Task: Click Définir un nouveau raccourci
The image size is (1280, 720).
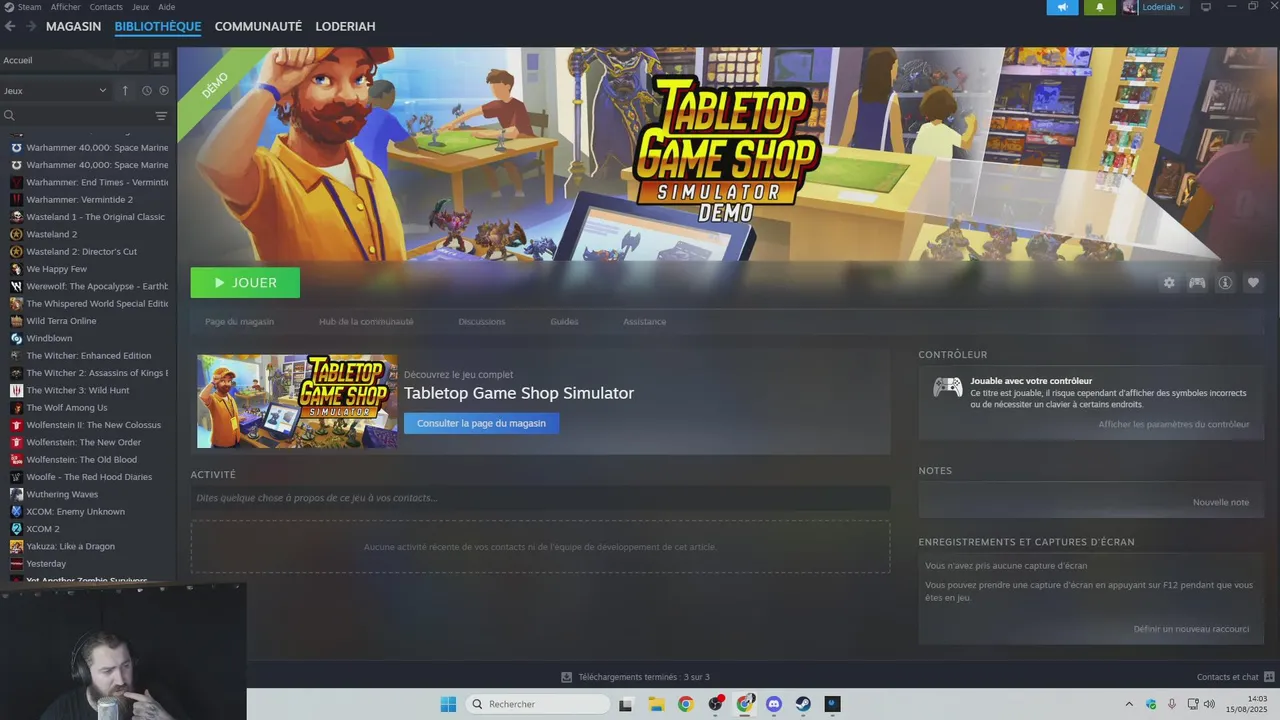Action: [x=1191, y=629]
